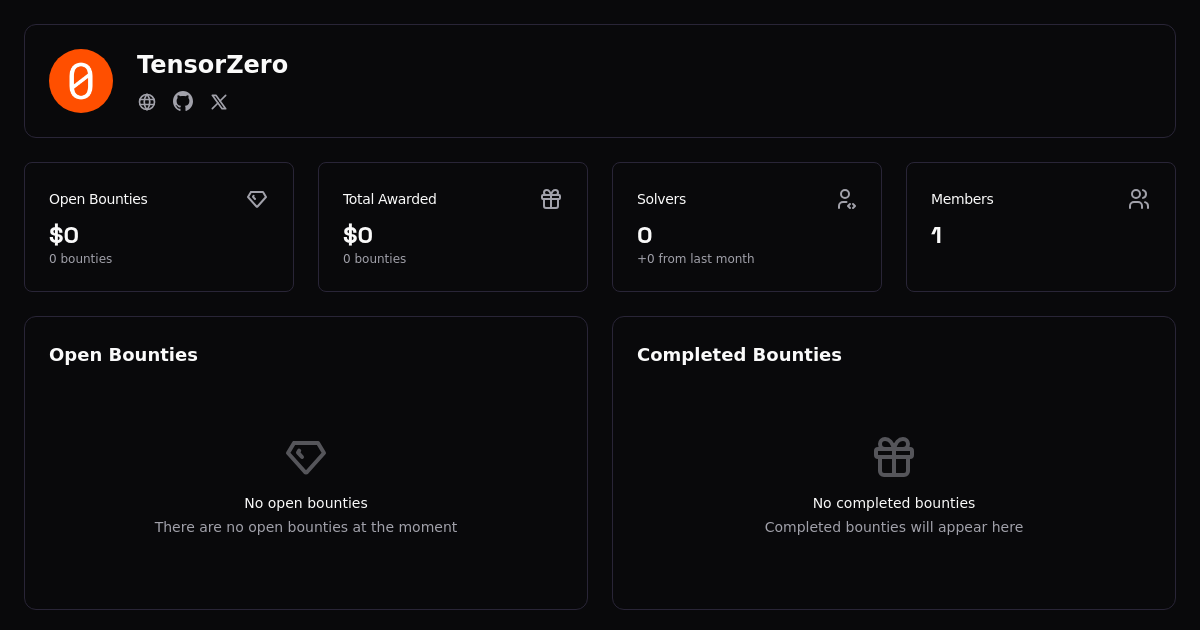Click the Members count value
This screenshot has height=630, width=1200.
[936, 236]
